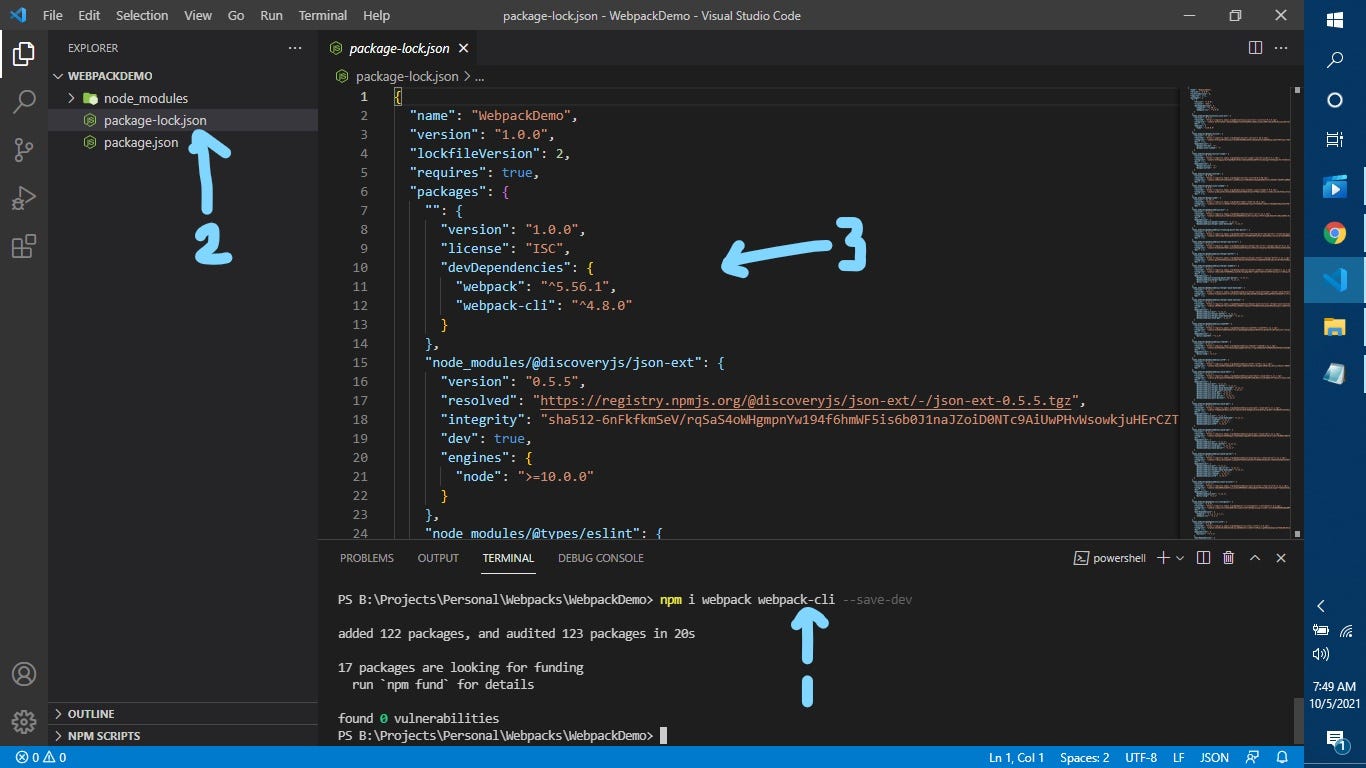
Task: Open the Edit menu
Action: pyautogui.click(x=89, y=15)
